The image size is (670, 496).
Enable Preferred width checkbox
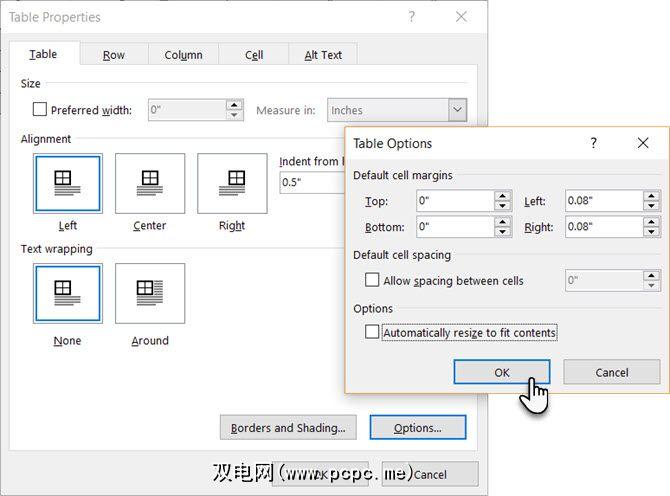(40, 109)
